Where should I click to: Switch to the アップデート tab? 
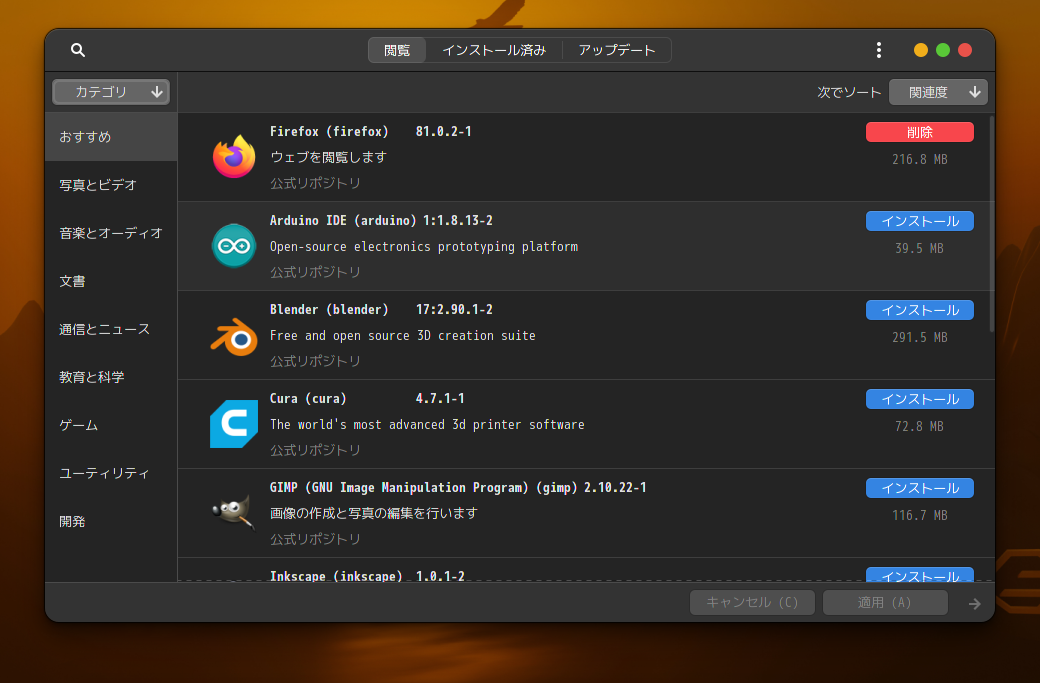click(x=616, y=50)
